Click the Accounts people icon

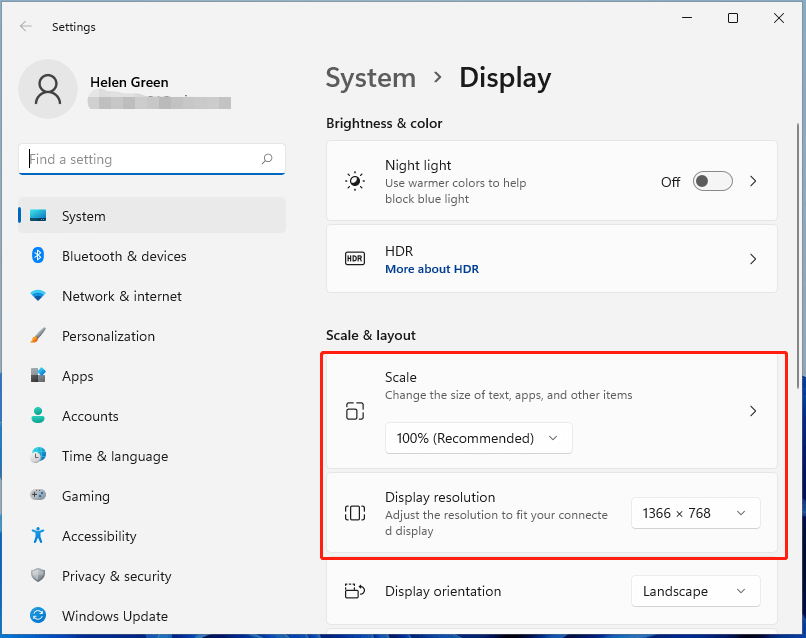click(36, 416)
